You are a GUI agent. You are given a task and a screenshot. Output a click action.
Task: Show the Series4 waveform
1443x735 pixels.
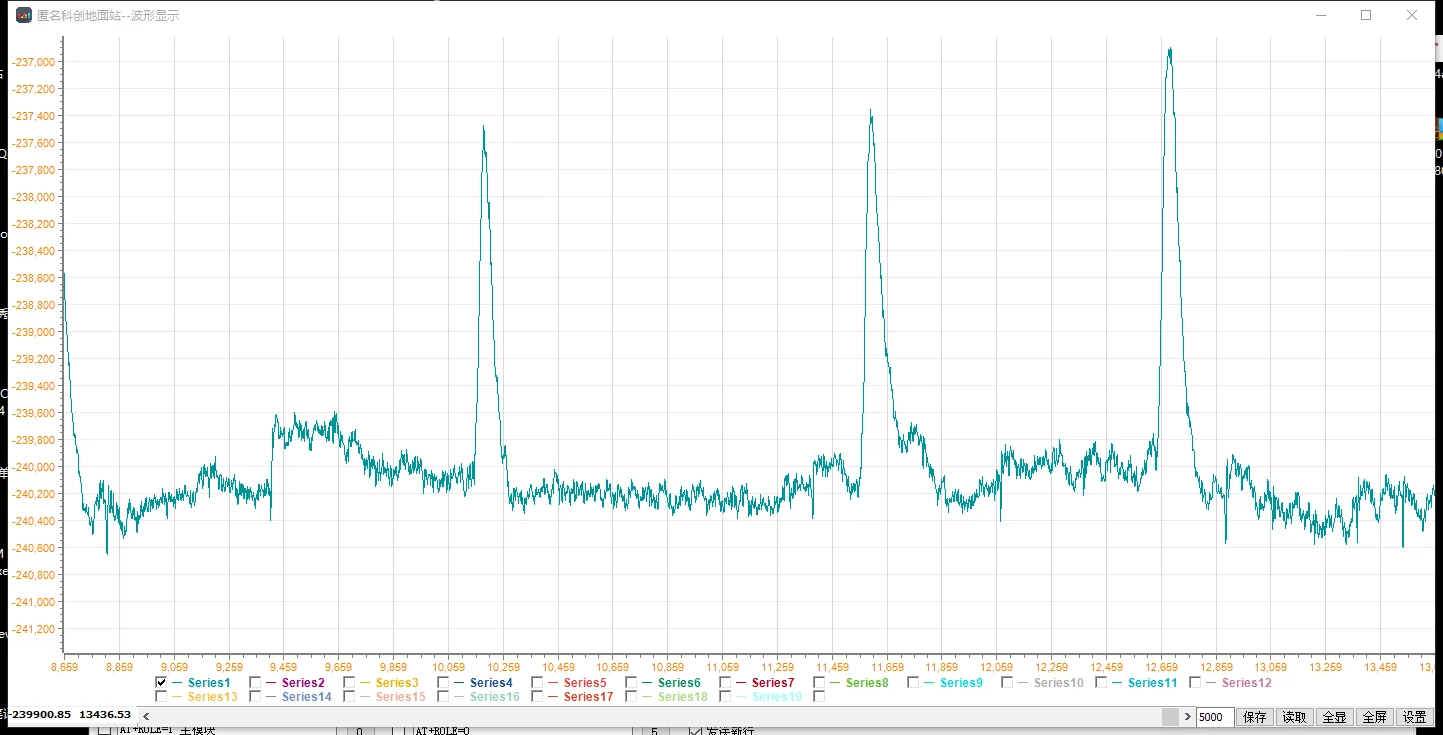pyautogui.click(x=444, y=683)
